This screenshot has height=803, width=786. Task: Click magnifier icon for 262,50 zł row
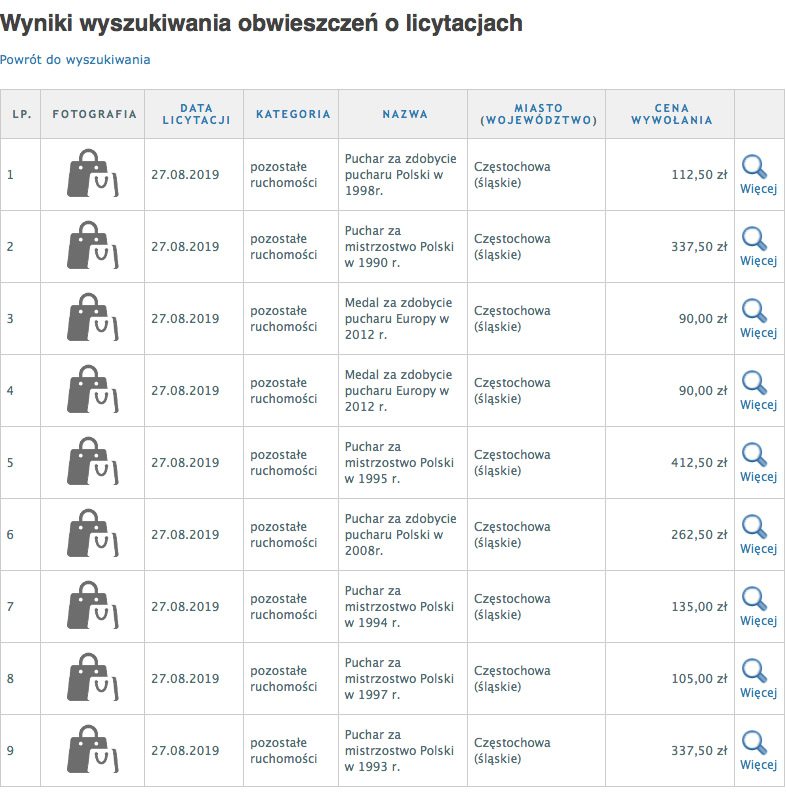755,526
